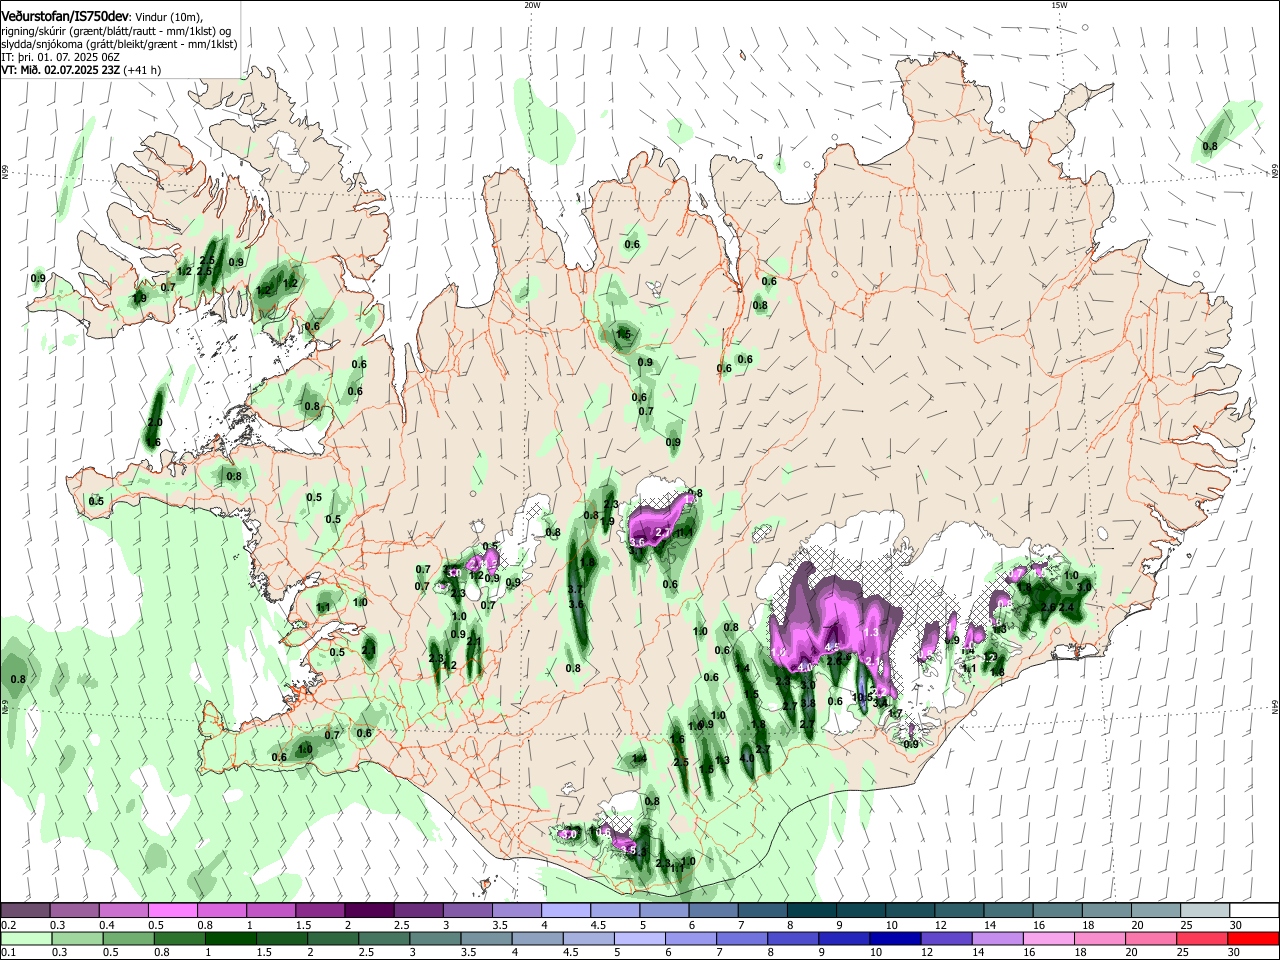The height and width of the screenshot is (960, 1280).
Task: Select the mauve 0.3 swatch, upper scale
Action: coord(74,911)
